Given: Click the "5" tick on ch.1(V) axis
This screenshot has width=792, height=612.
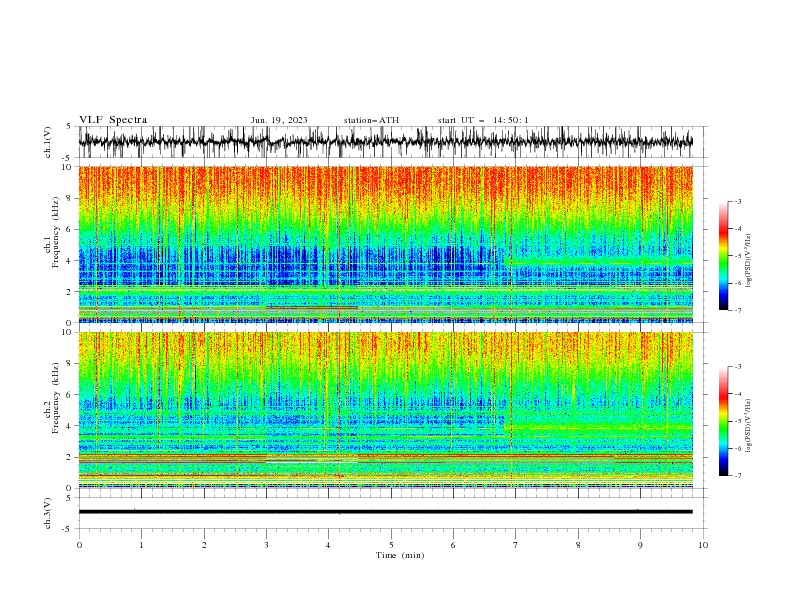Looking at the screenshot, I should 69,126.
